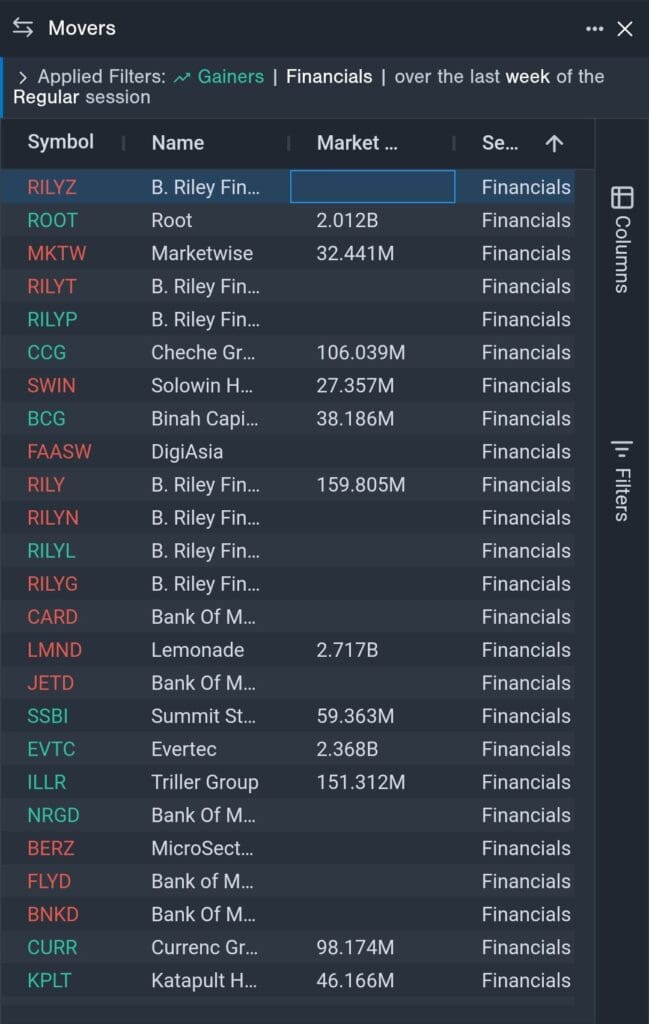Select the ROOT ticker symbol
This screenshot has height=1024, width=649.
[51, 220]
